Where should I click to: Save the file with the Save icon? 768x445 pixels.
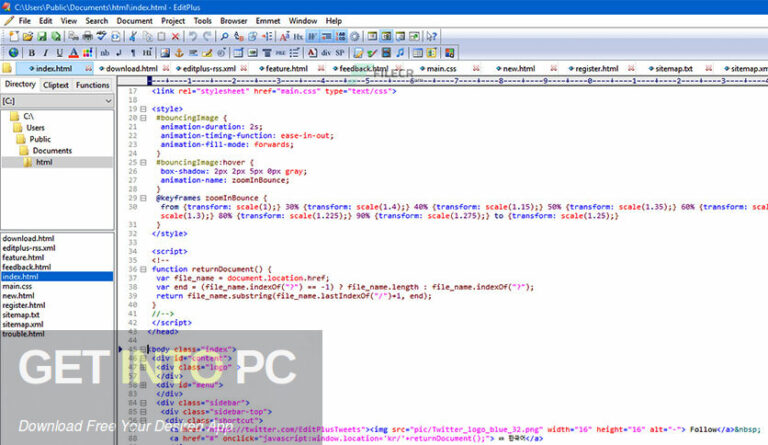(x=42, y=36)
